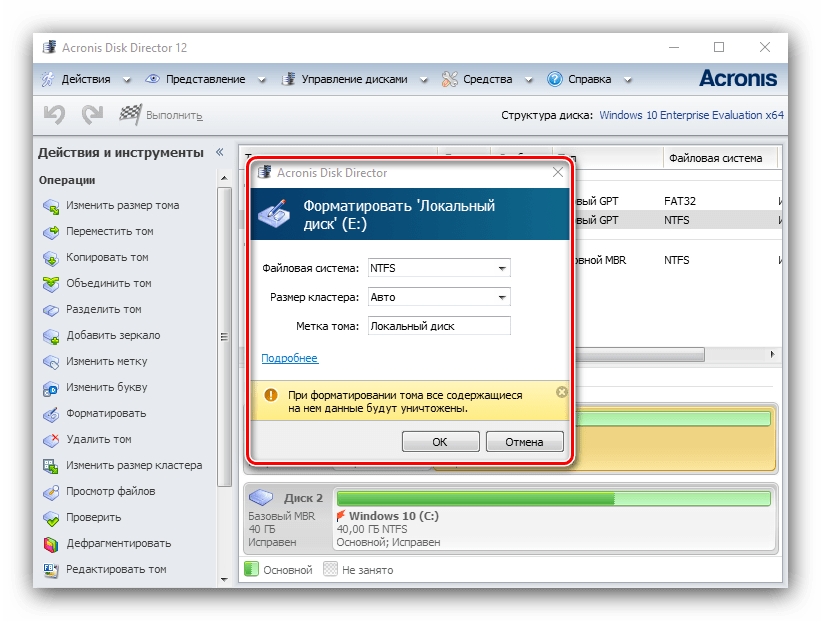Open the Средства menu

tap(487, 79)
